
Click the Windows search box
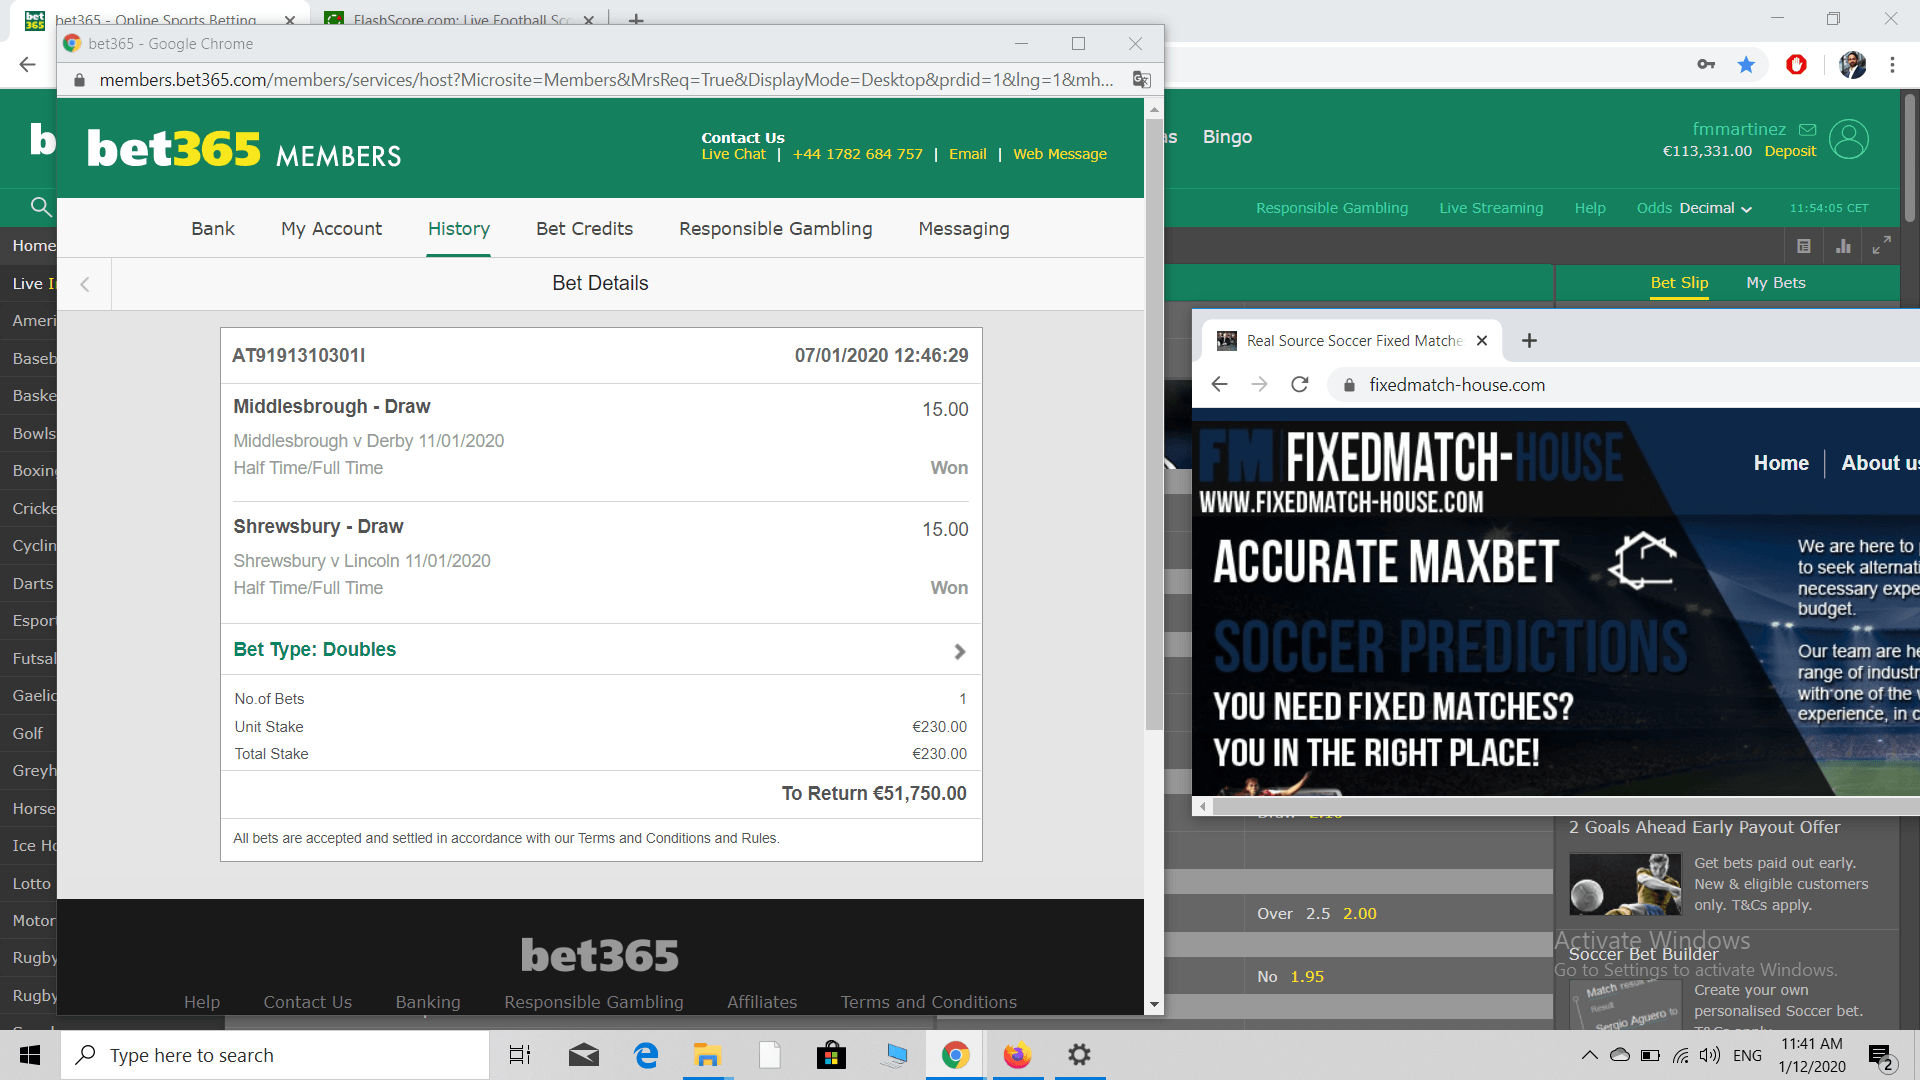tap(275, 1055)
